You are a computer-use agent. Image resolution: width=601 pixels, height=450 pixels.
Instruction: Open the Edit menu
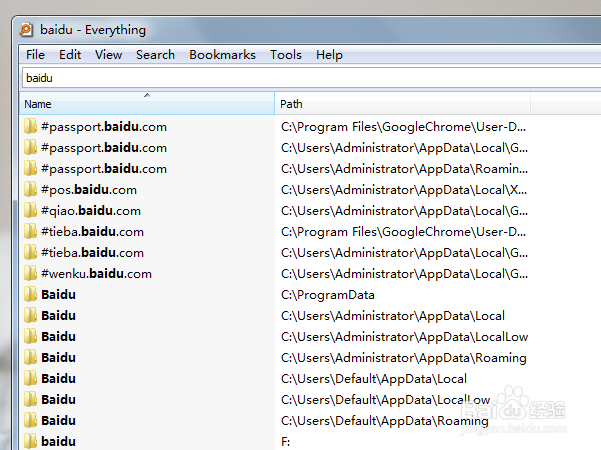pyautogui.click(x=70, y=55)
